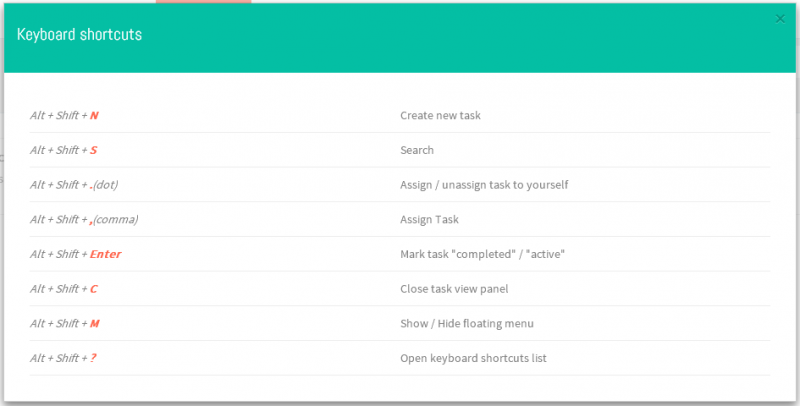Click Open keyboard shortcuts list description
This screenshot has height=406, width=800.
coord(473,358)
